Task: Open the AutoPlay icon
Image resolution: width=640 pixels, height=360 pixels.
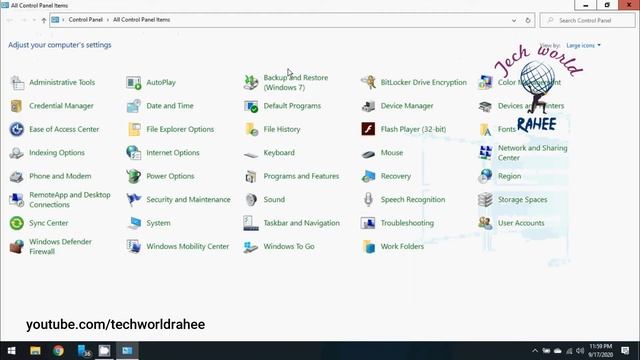Action: (x=134, y=82)
